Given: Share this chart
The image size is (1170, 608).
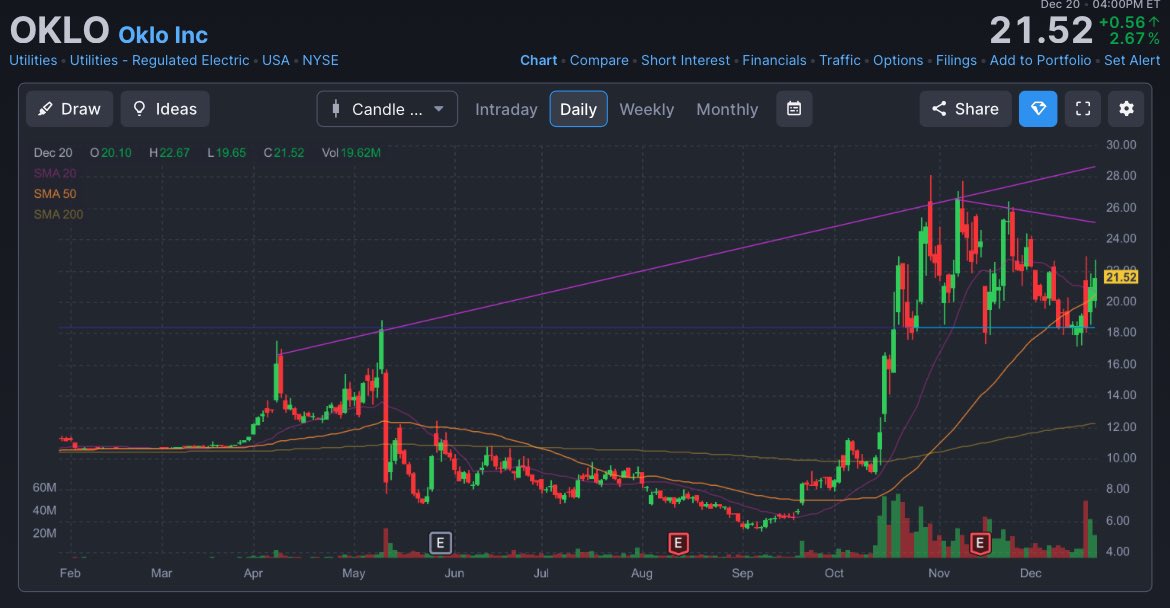Looking at the screenshot, I should (x=965, y=109).
